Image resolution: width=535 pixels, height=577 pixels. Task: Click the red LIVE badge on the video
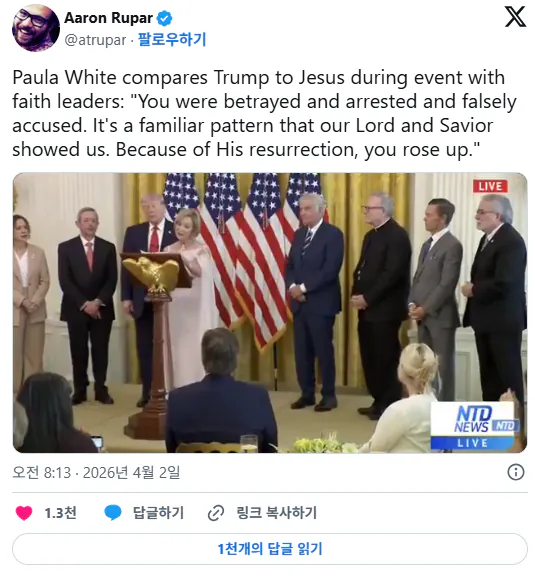(x=490, y=186)
